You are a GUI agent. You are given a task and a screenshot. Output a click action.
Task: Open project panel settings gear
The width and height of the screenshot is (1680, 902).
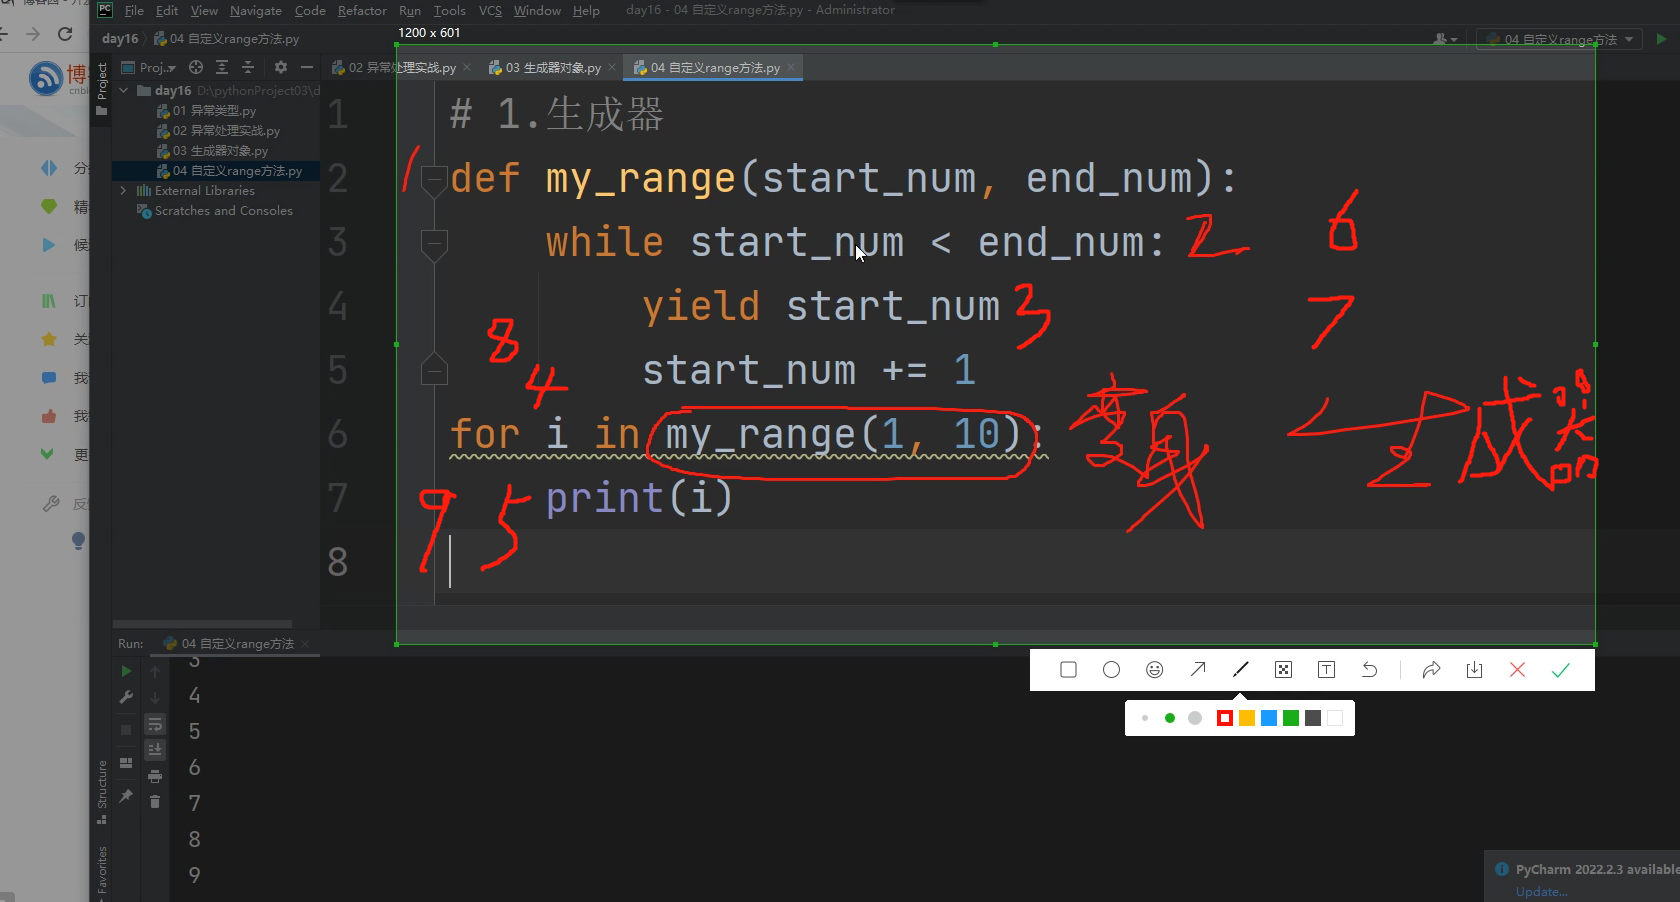click(281, 67)
